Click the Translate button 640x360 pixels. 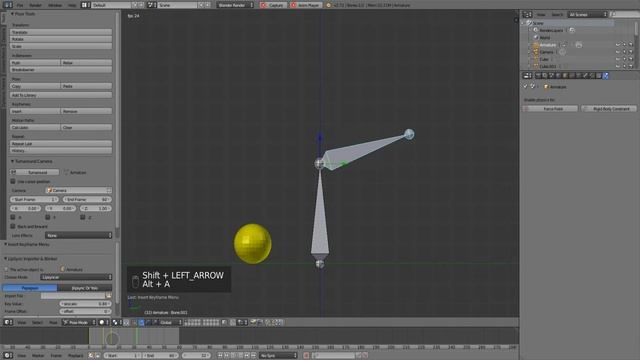click(x=61, y=32)
